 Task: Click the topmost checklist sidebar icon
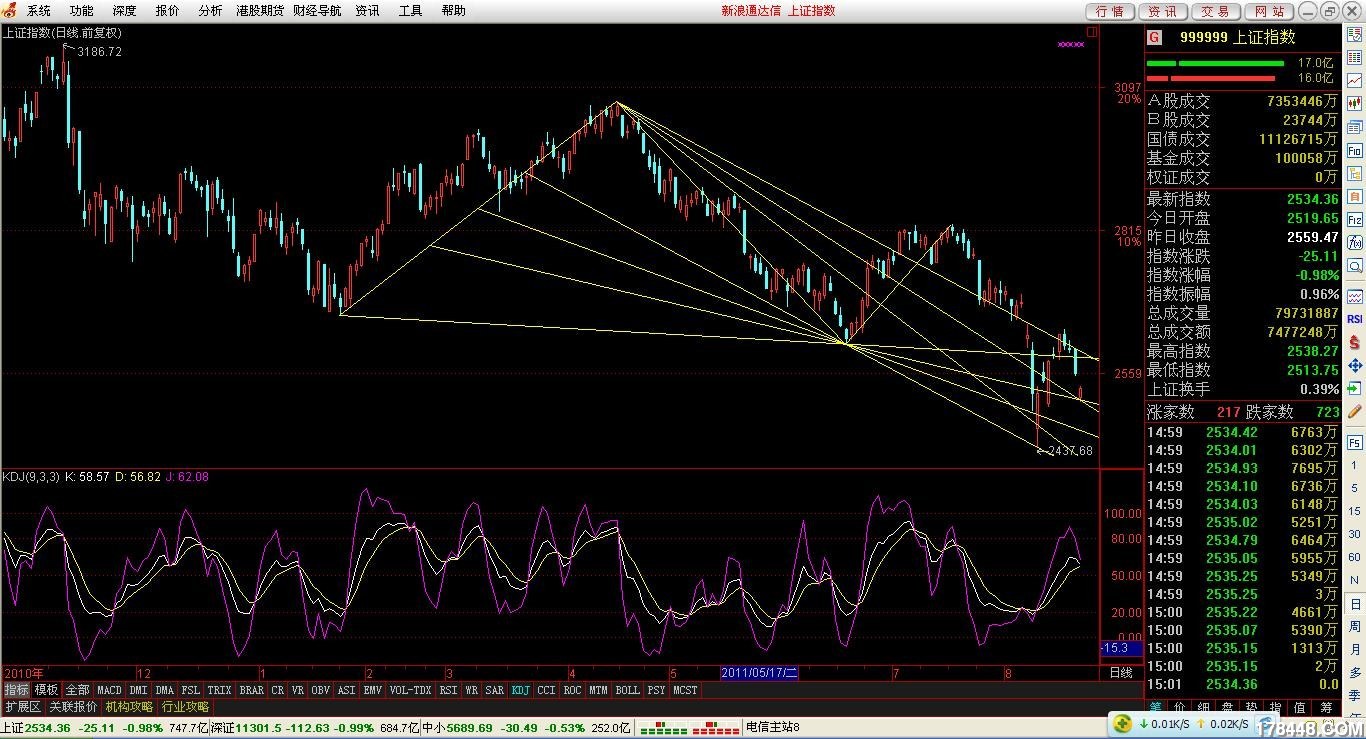1354,35
